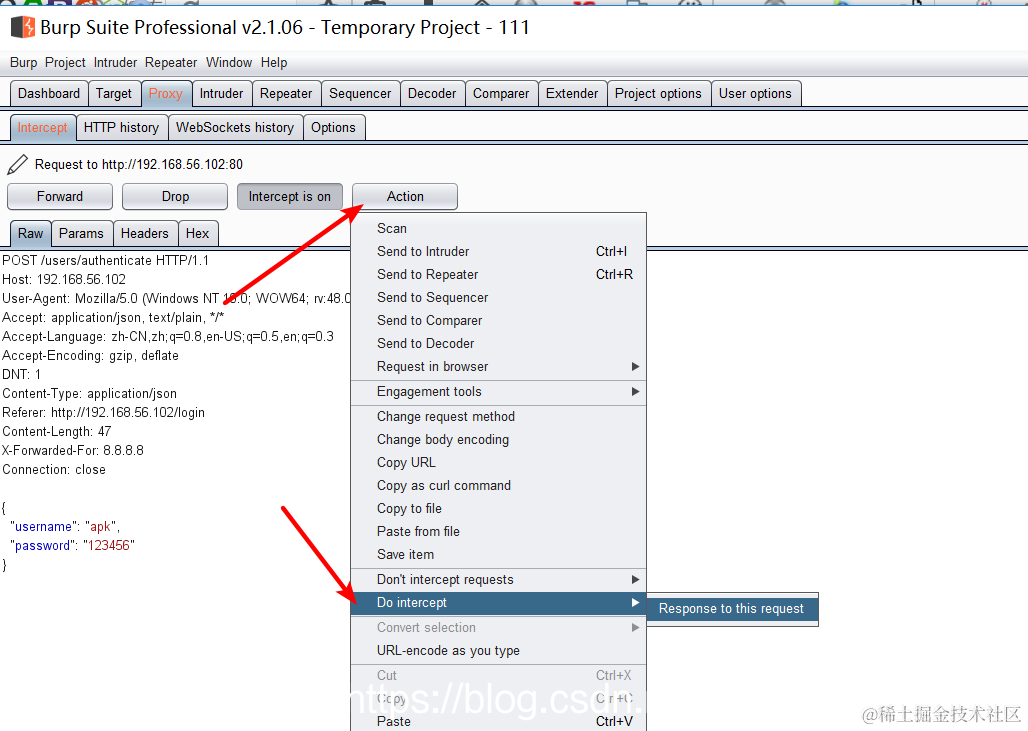Choose Send to Repeater
Viewport: 1028px width, 731px height.
click(498, 275)
